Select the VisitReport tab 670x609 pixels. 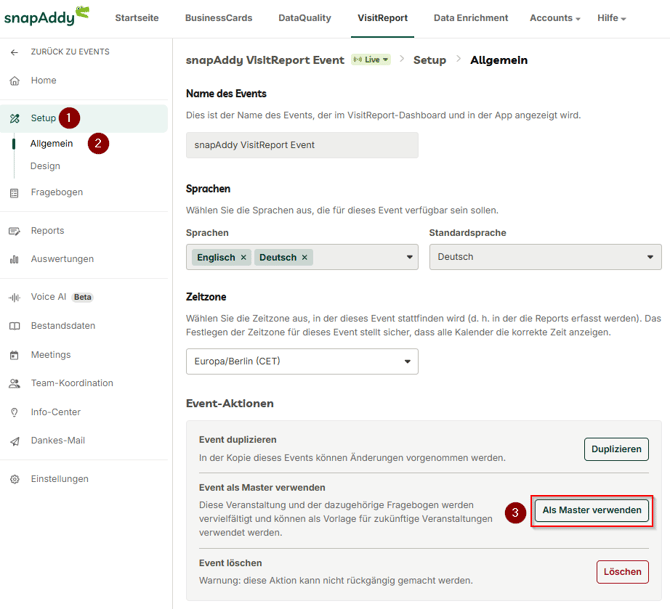[382, 18]
